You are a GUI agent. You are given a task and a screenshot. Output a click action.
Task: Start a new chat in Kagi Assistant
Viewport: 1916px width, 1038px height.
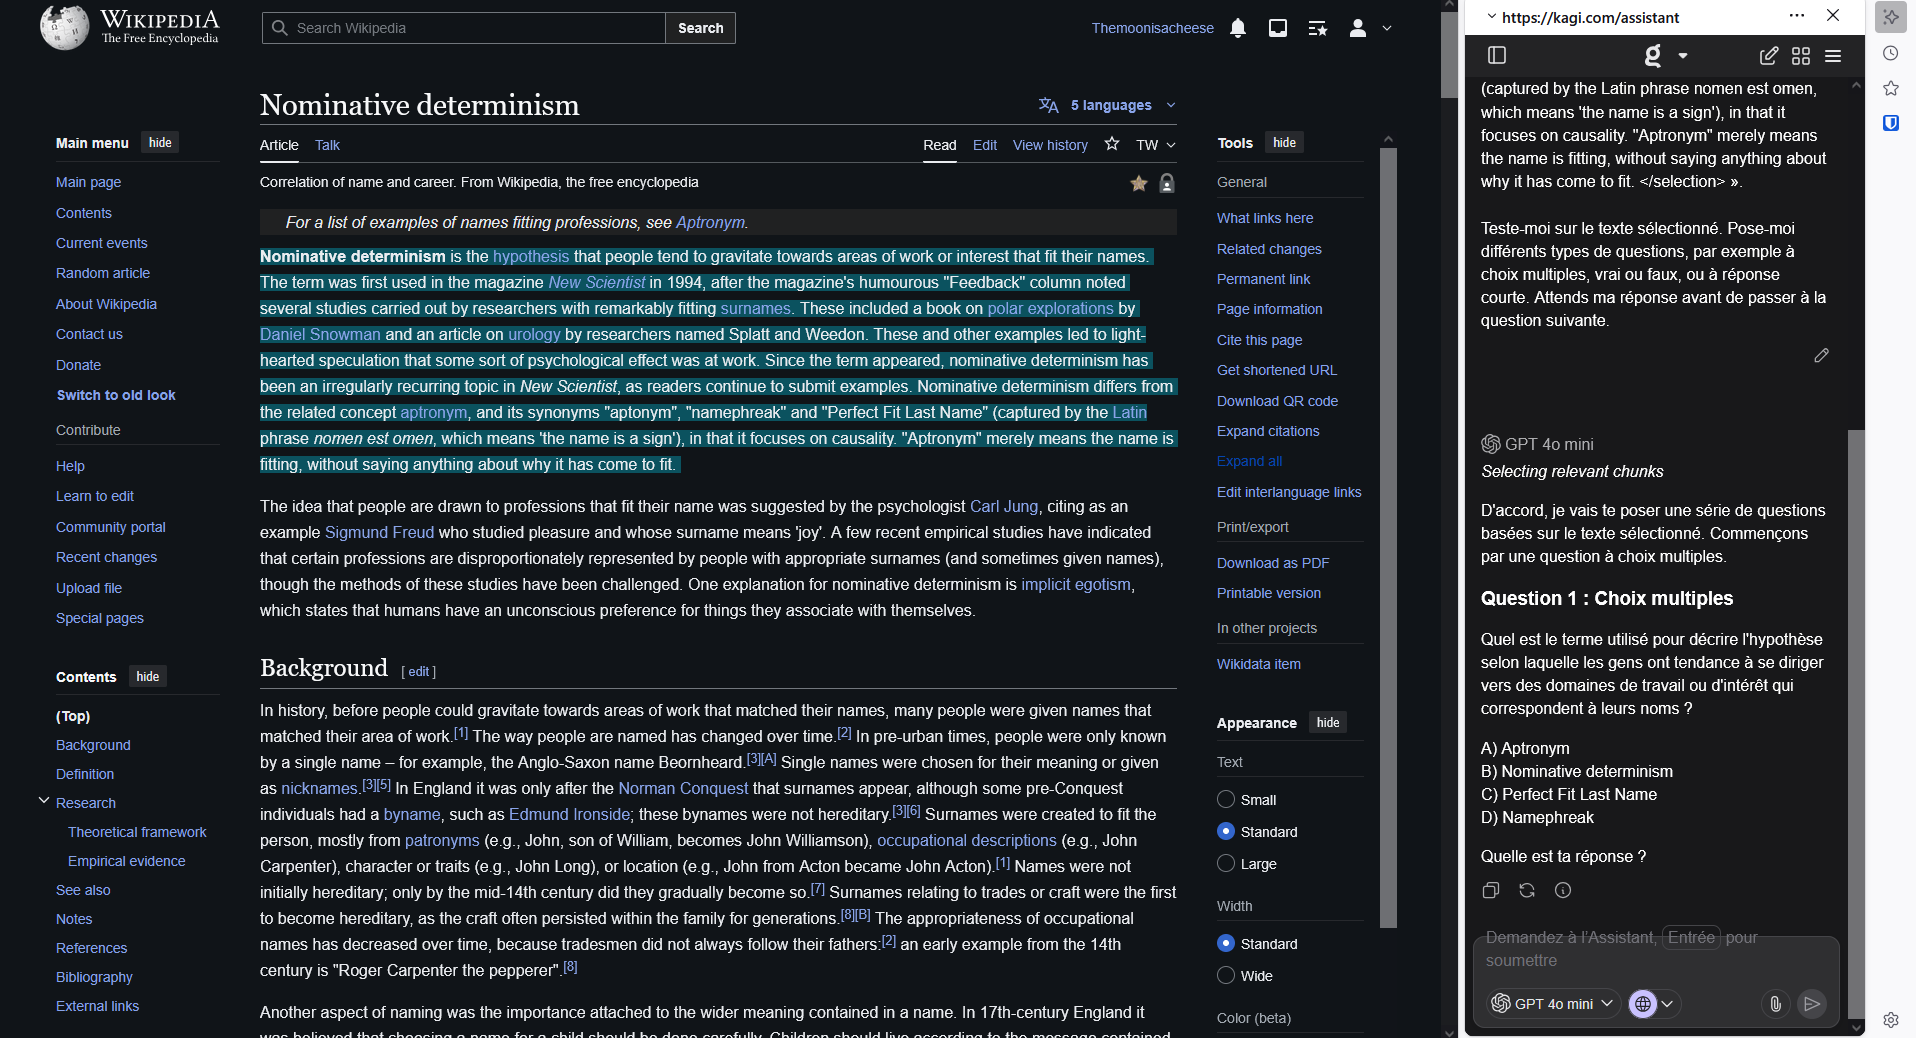[x=1768, y=56]
